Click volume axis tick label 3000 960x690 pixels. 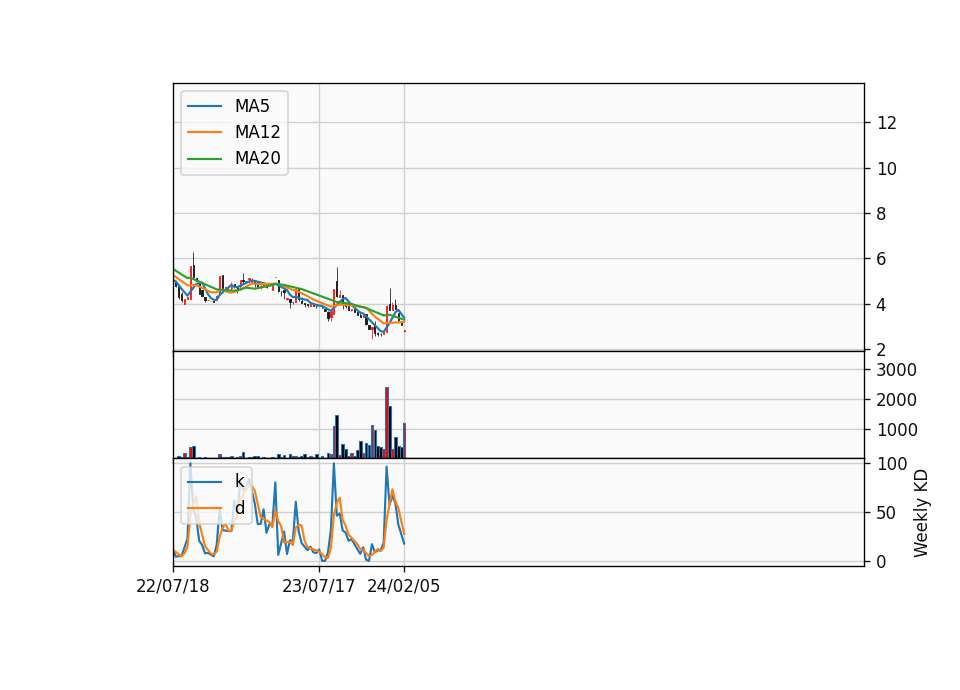point(896,370)
